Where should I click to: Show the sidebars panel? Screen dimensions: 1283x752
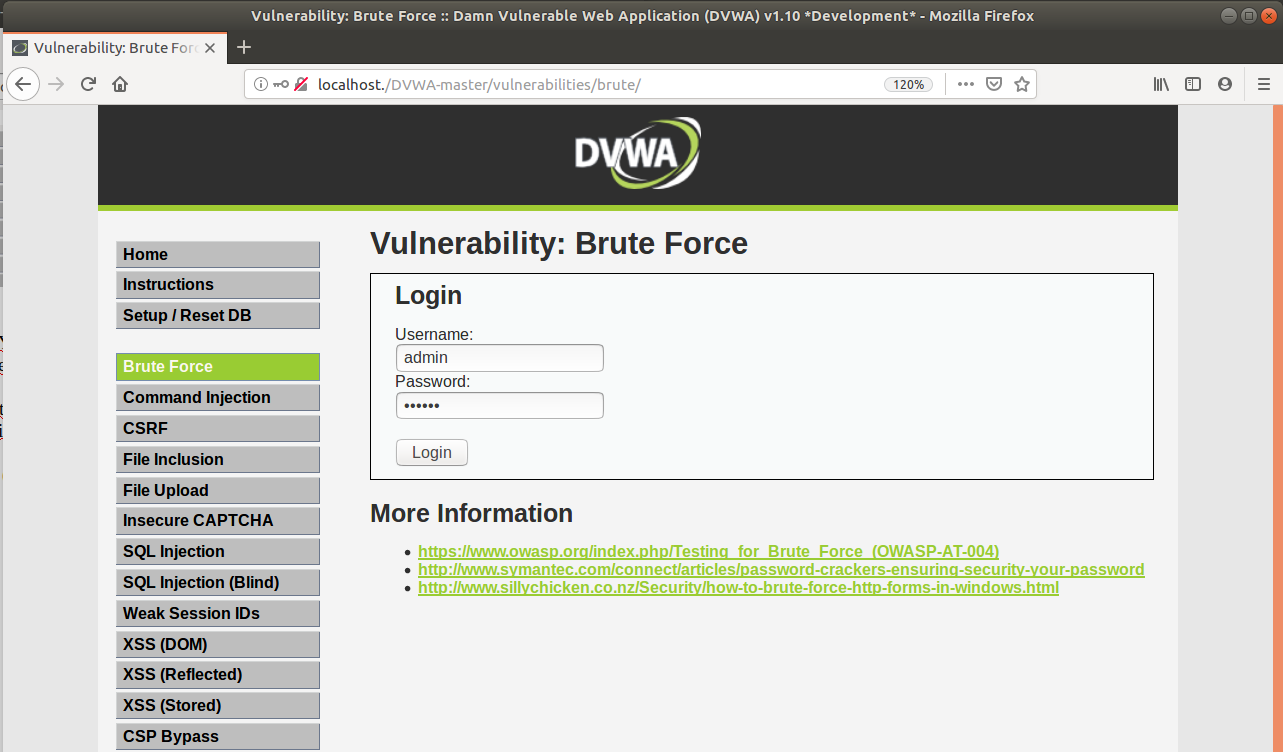(1193, 85)
